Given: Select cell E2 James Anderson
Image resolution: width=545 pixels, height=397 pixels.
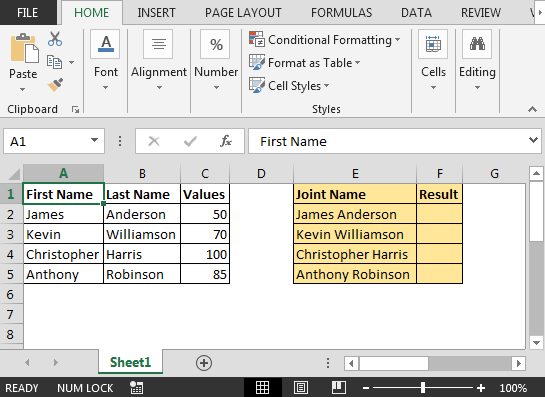Looking at the screenshot, I should pos(355,214).
